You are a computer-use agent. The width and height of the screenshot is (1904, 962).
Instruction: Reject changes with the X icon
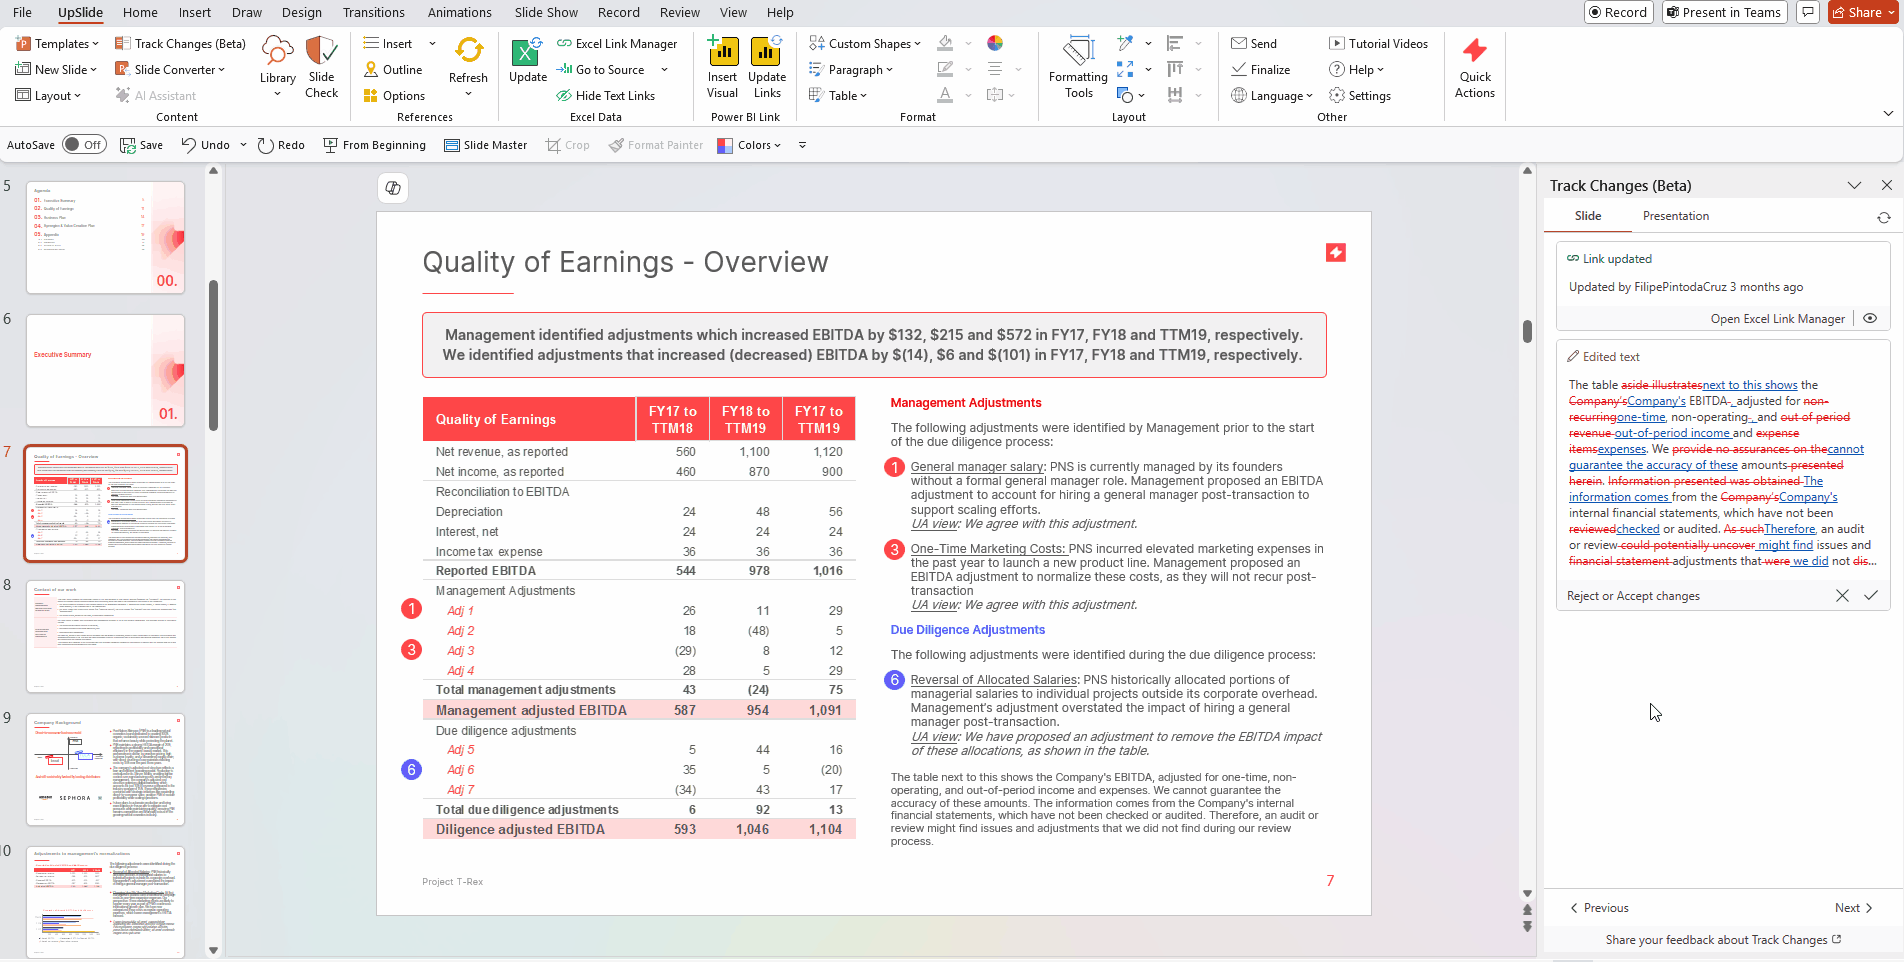pyautogui.click(x=1842, y=595)
